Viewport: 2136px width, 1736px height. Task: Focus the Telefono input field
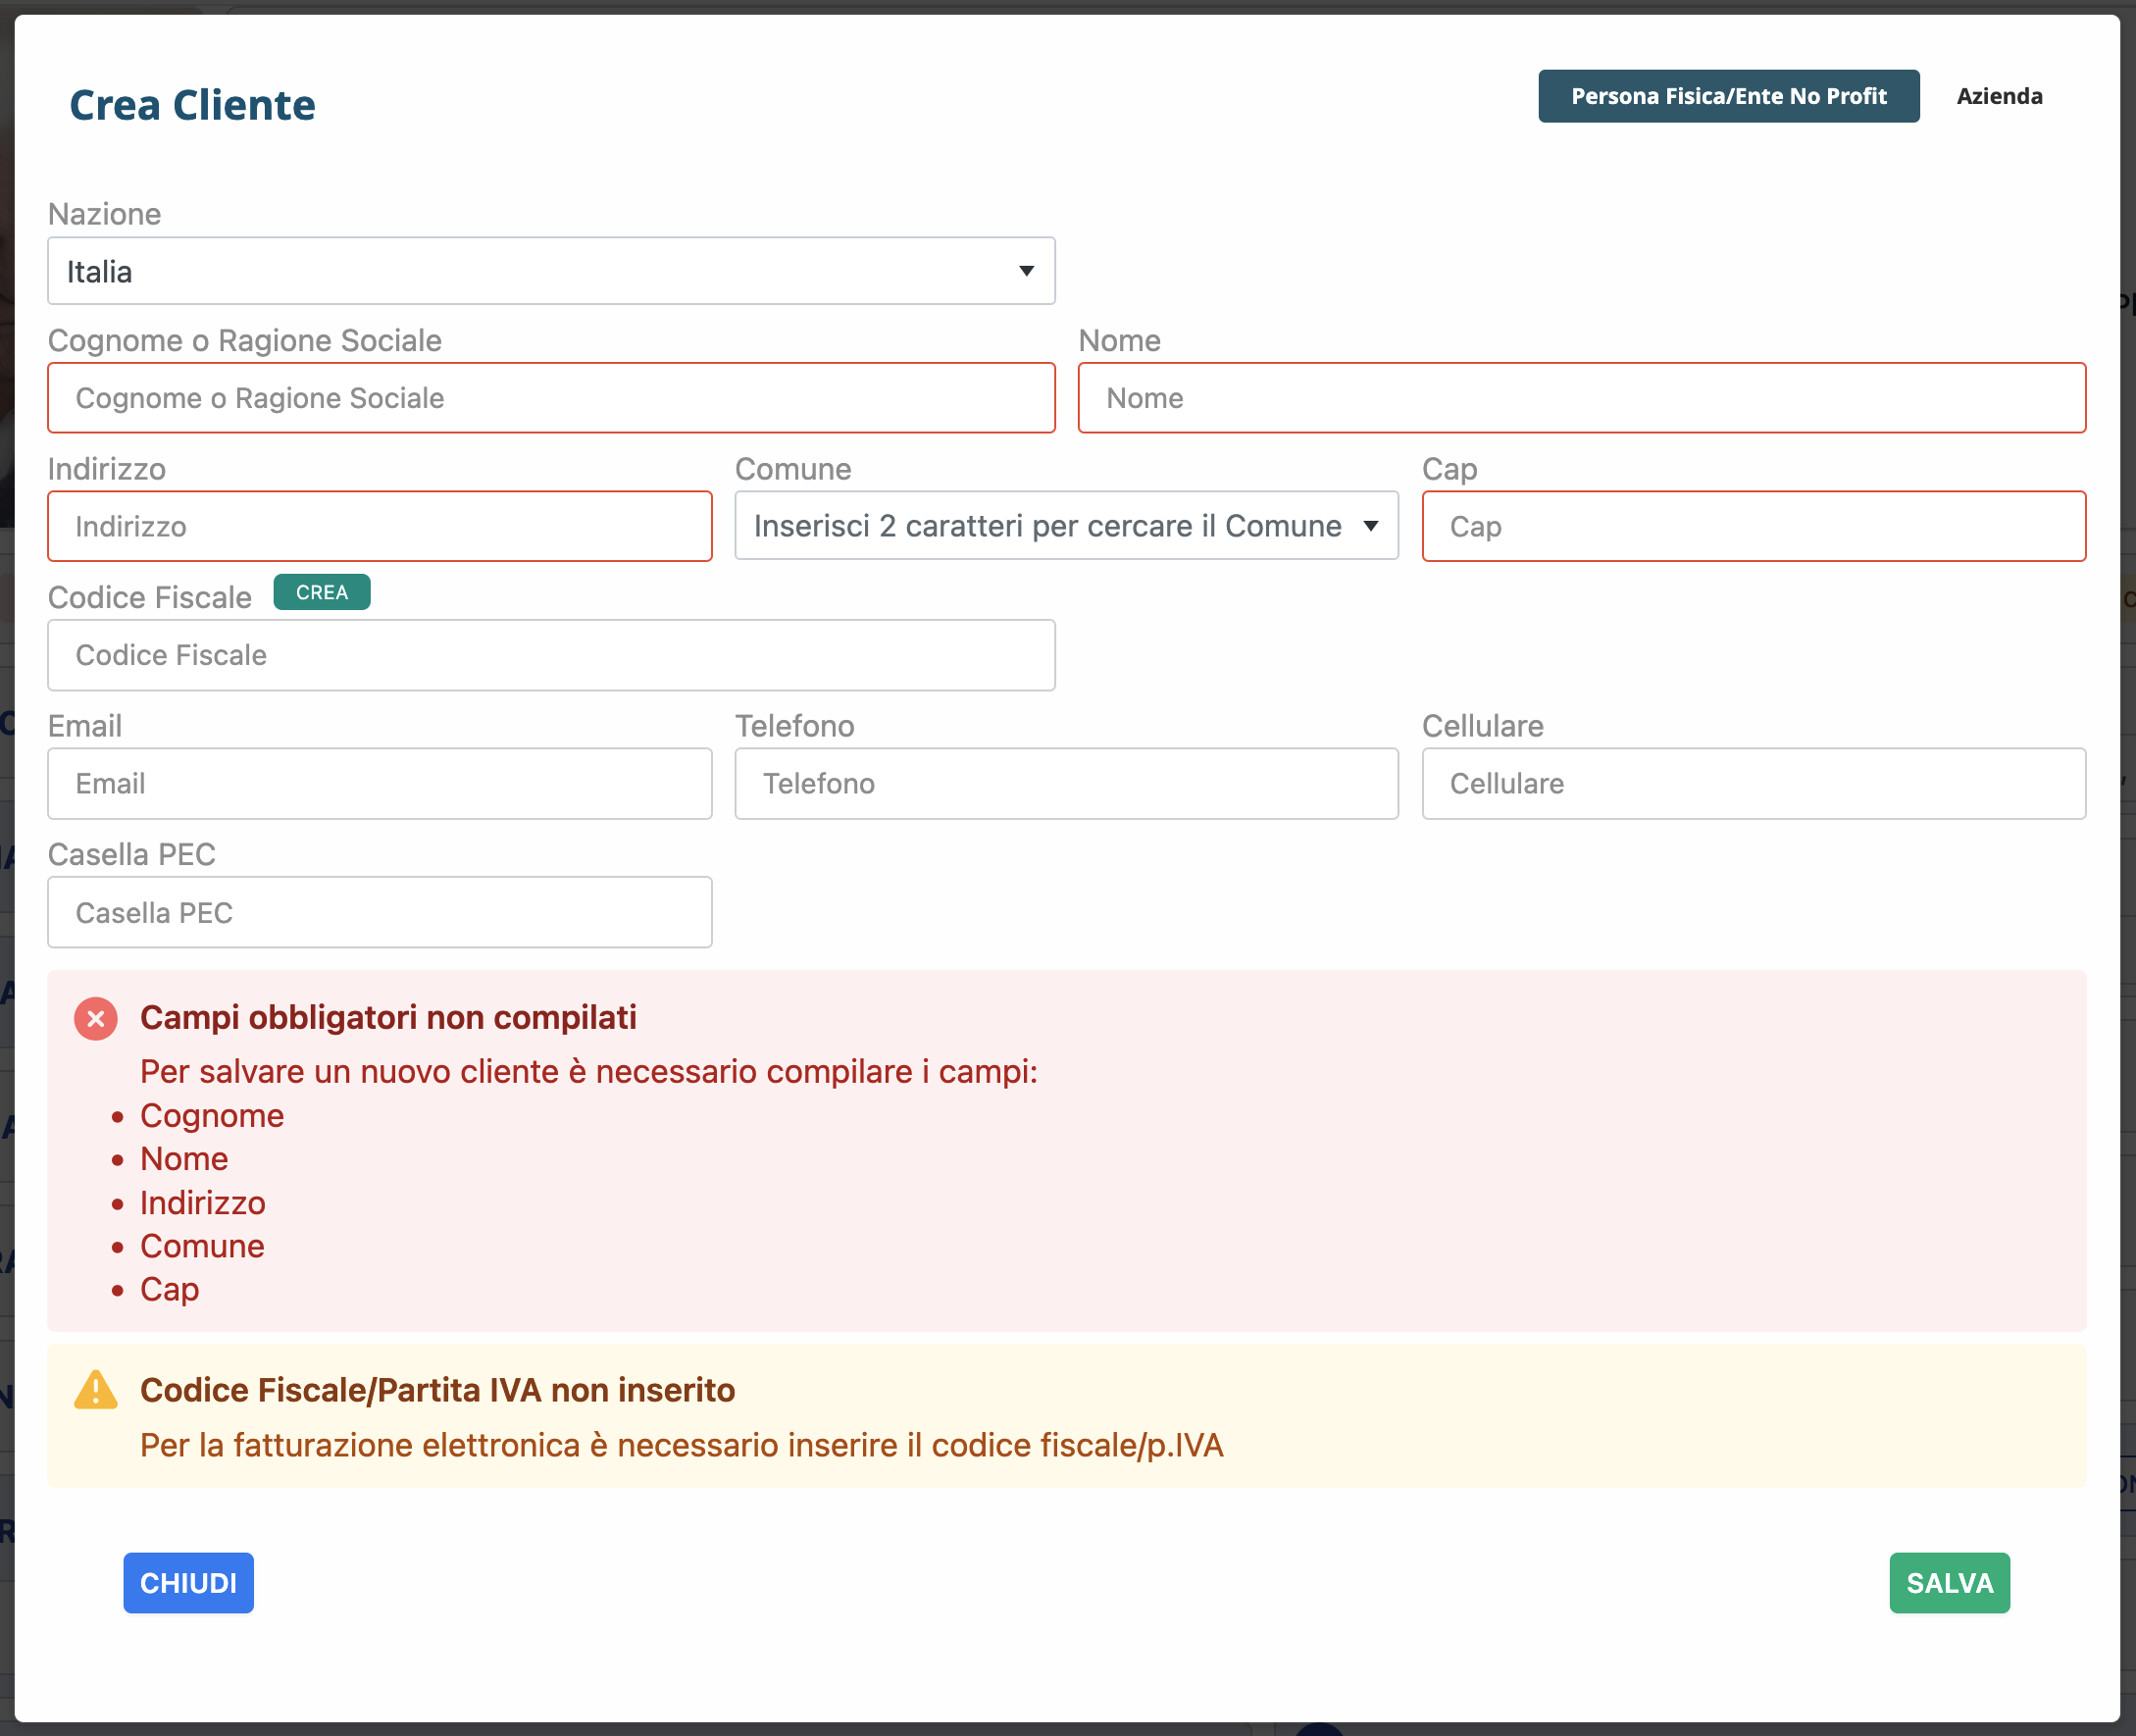1066,784
